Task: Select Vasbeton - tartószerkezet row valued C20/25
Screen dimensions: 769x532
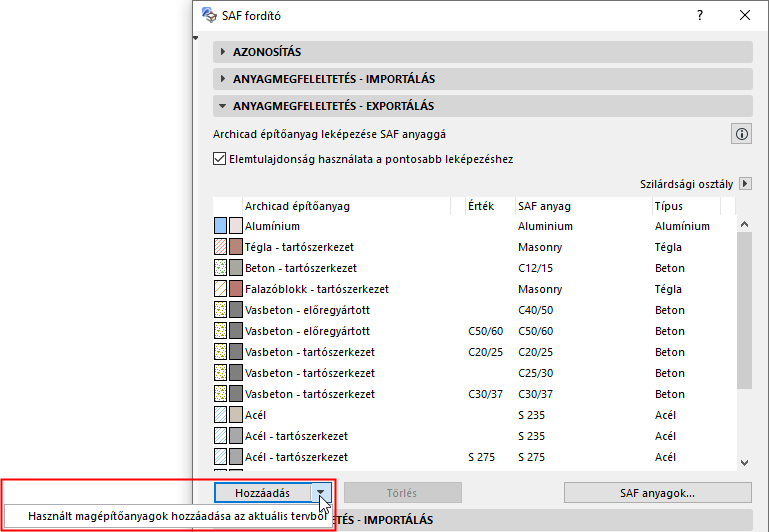Action: (x=475, y=352)
